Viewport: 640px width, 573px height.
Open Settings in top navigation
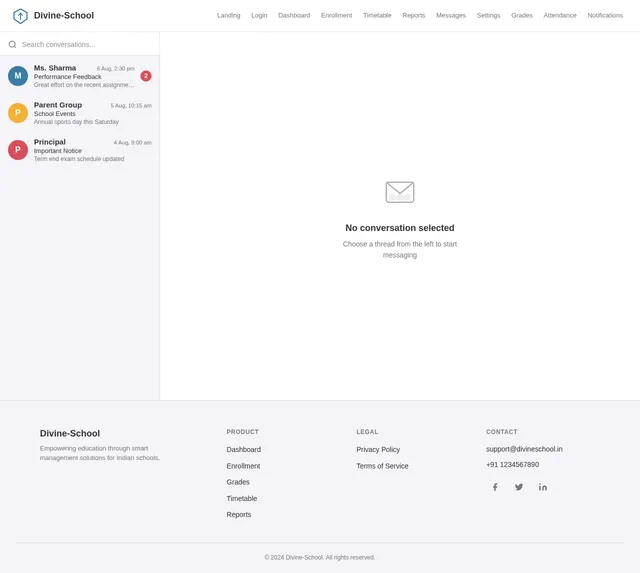pyautogui.click(x=488, y=16)
